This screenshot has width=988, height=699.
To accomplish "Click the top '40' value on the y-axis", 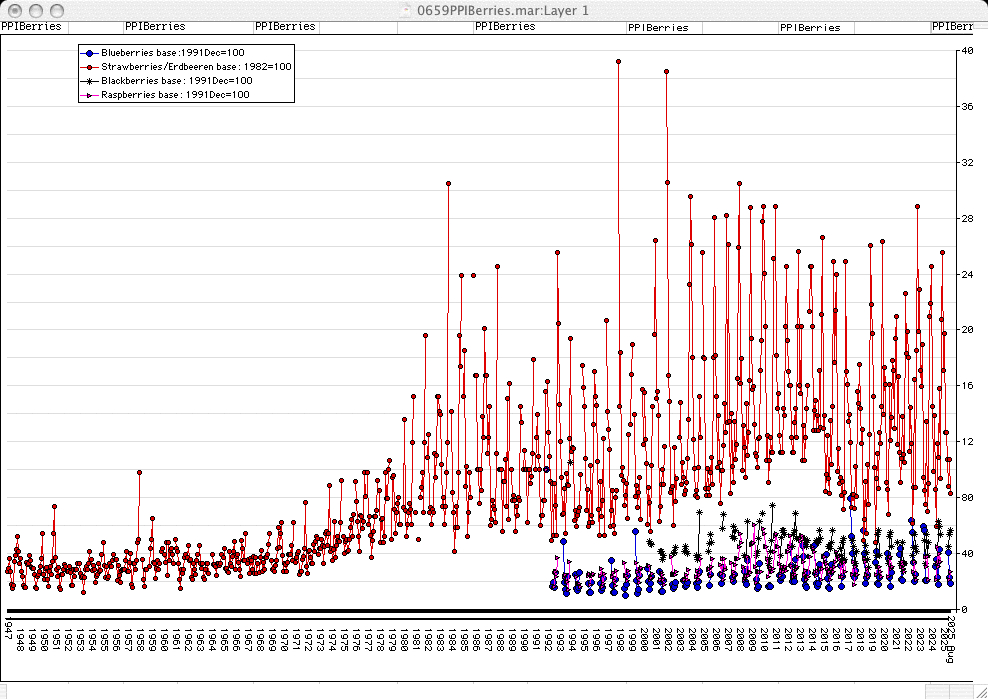I will 965,50.
